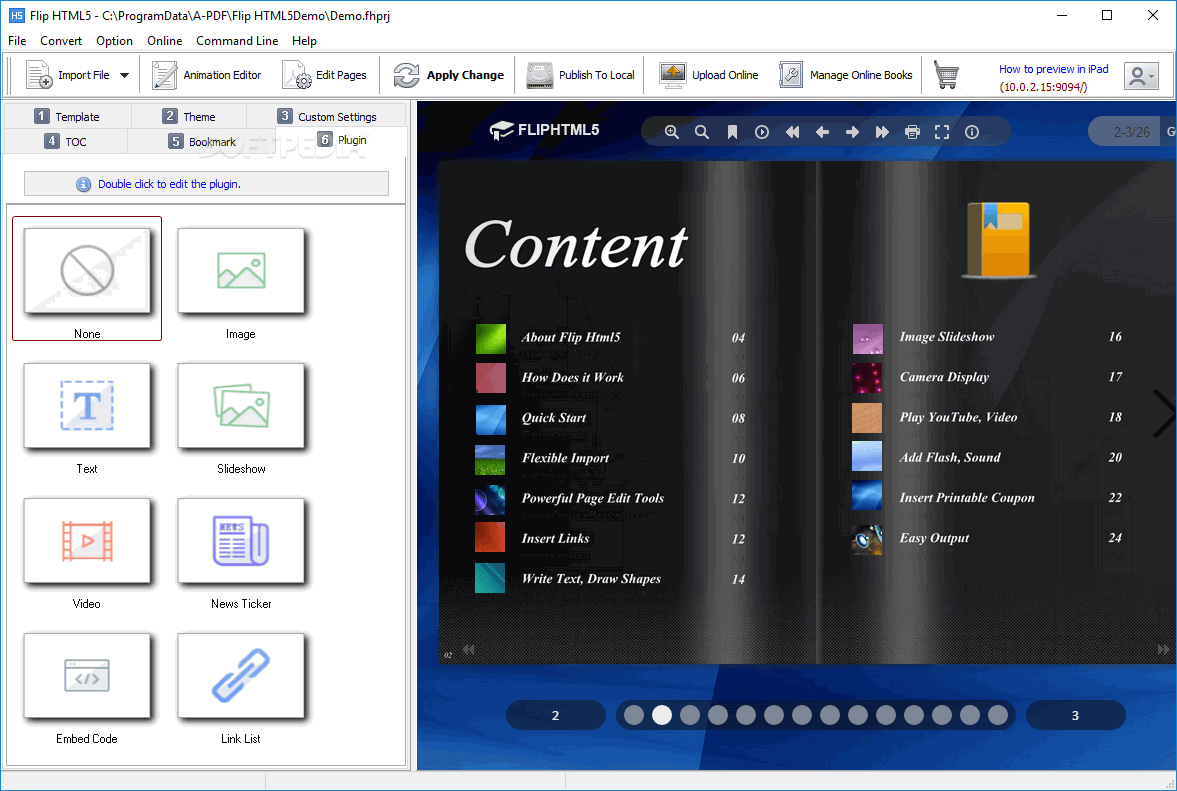Select the Plugin tab
This screenshot has width=1177, height=791.
coord(342,140)
